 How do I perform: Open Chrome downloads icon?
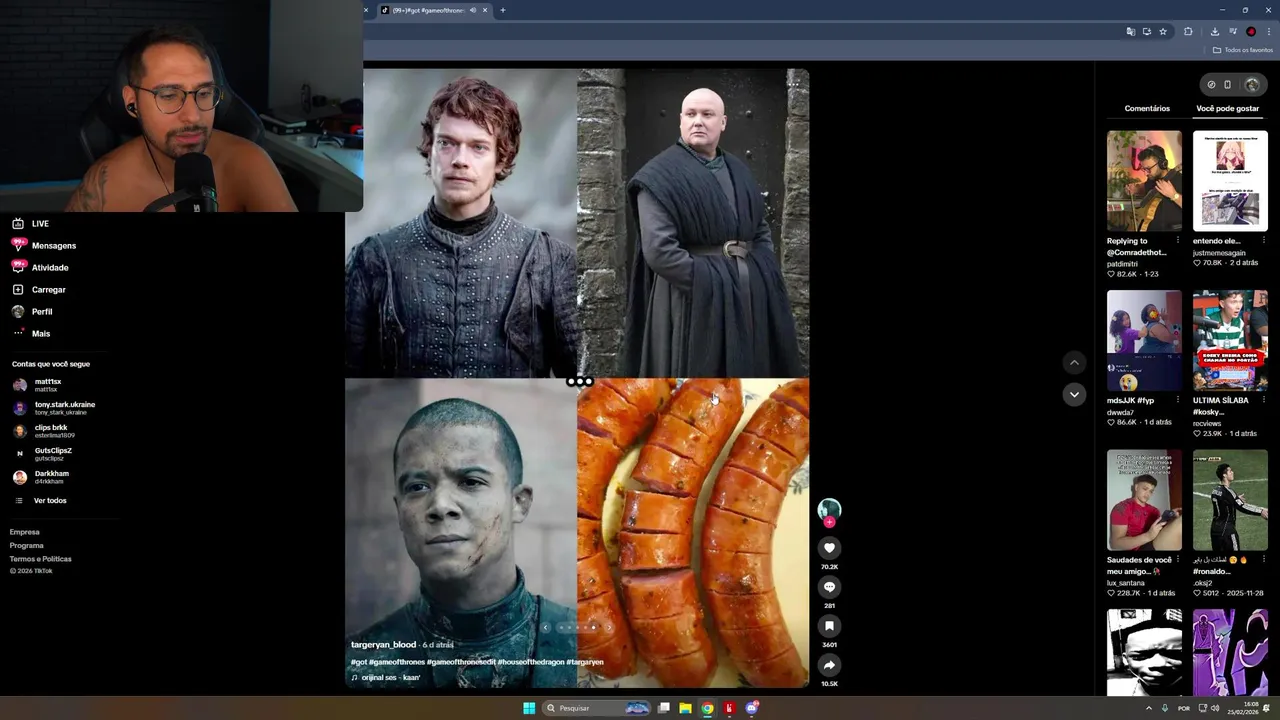pos(1215,31)
